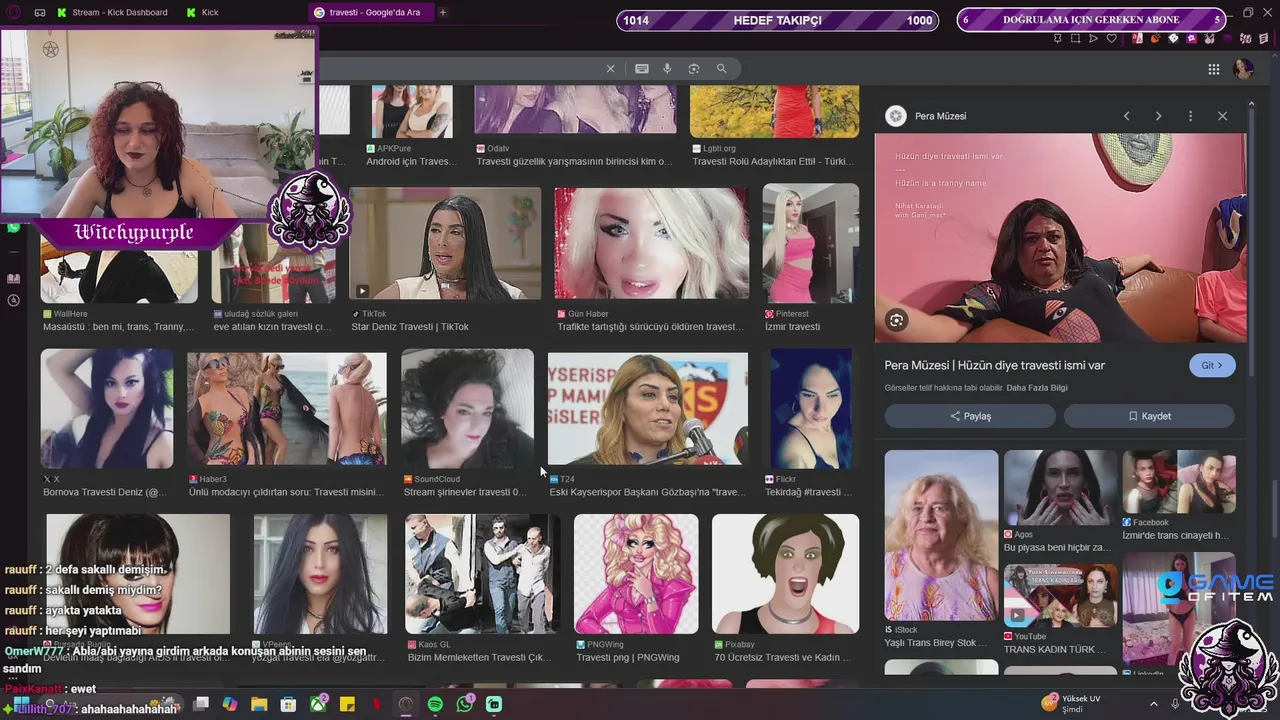The image size is (1280, 720).
Task: Open the iStock Yaşlı Trans Birey related image
Action: click(941, 535)
